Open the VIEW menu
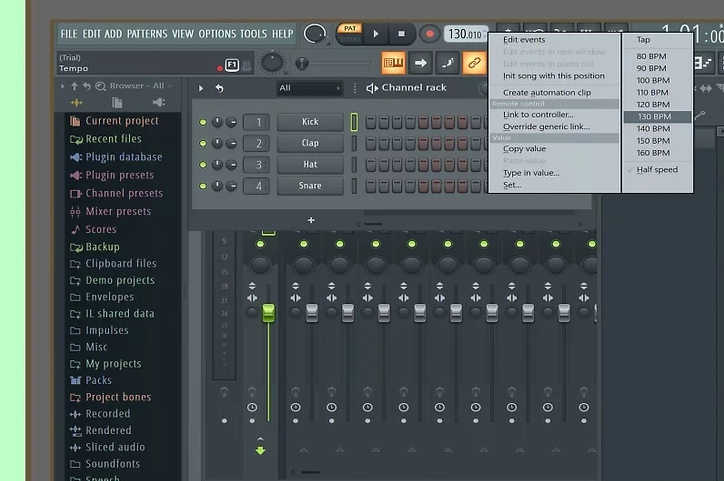Screen dimensions: 724x481 183,34
